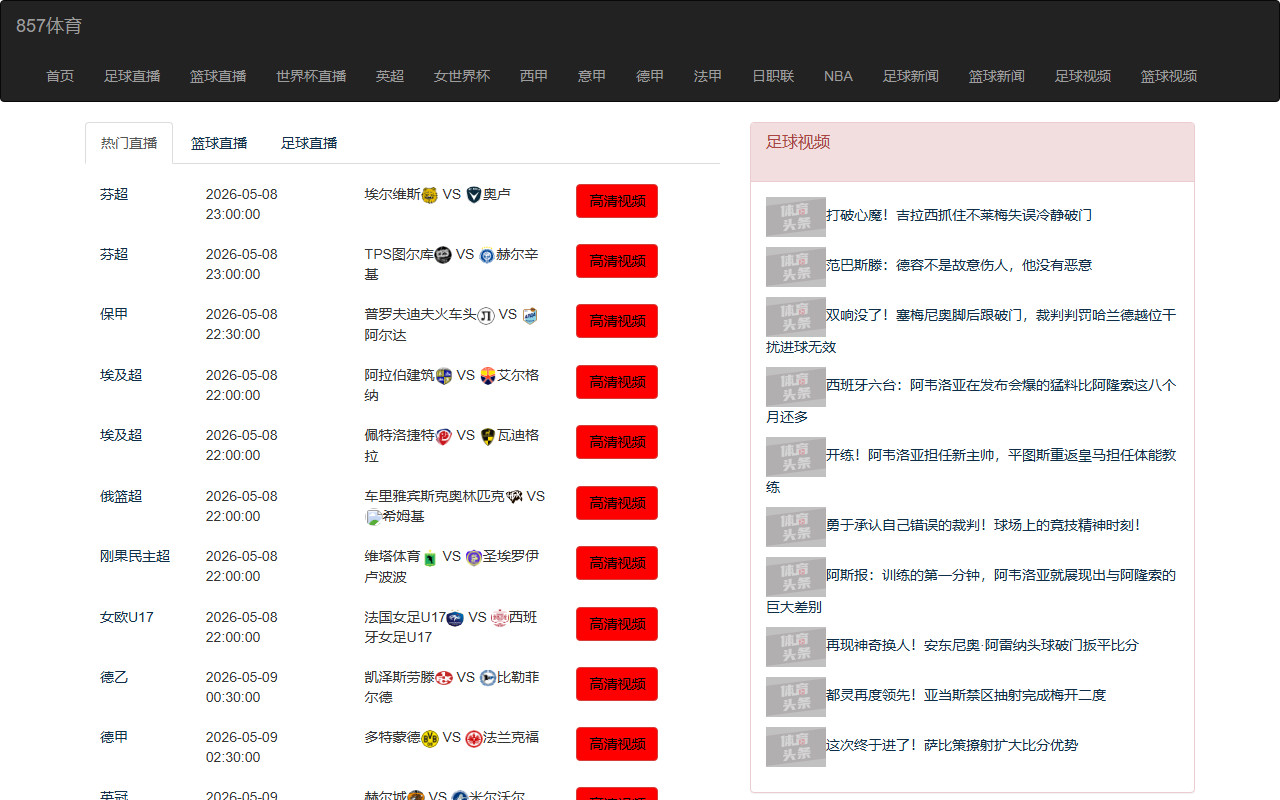
Task: Click the TPS图尔库 team logo
Action: (443, 255)
